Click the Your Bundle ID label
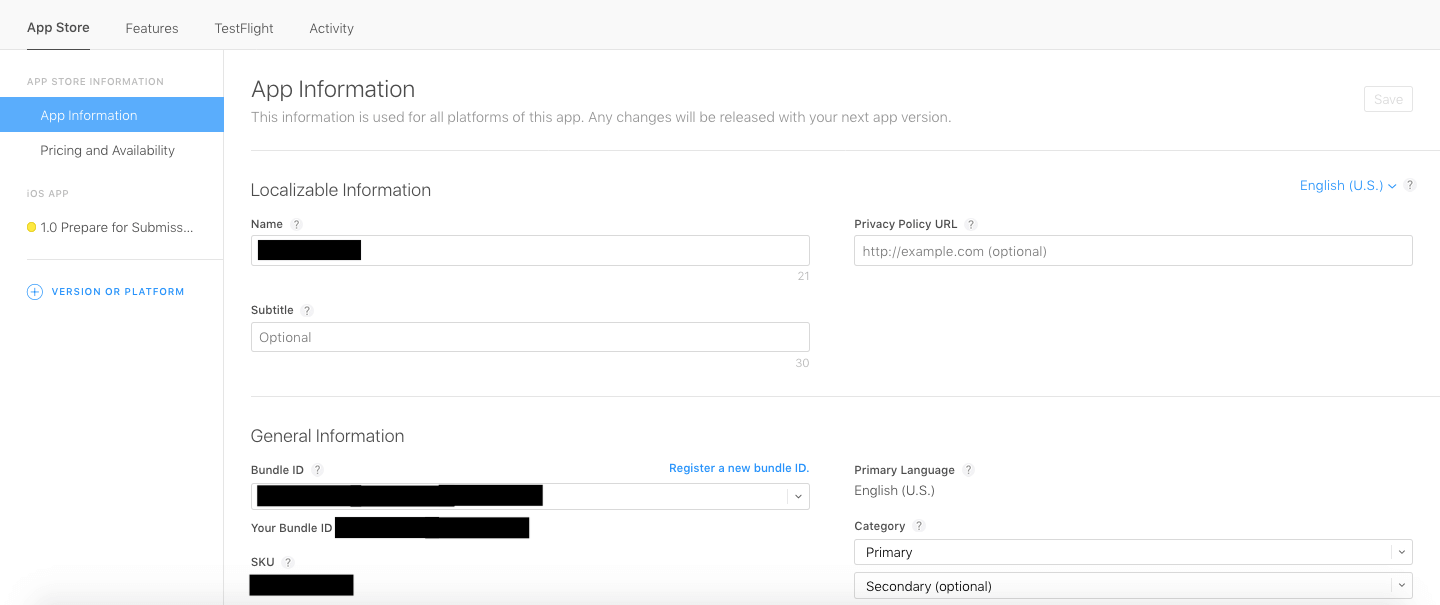1440x605 pixels. (291, 528)
